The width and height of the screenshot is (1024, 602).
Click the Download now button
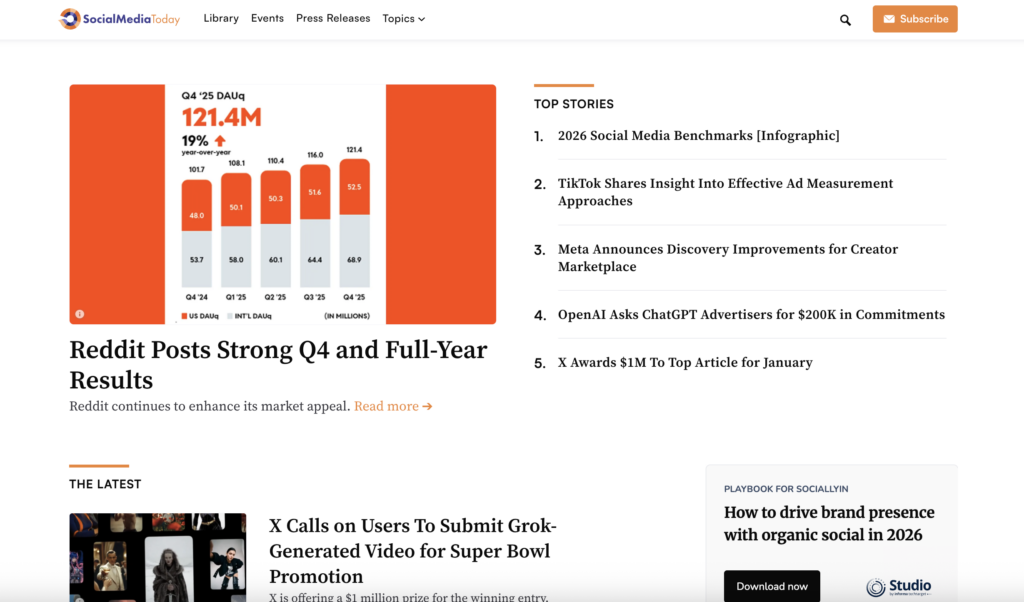(x=771, y=586)
